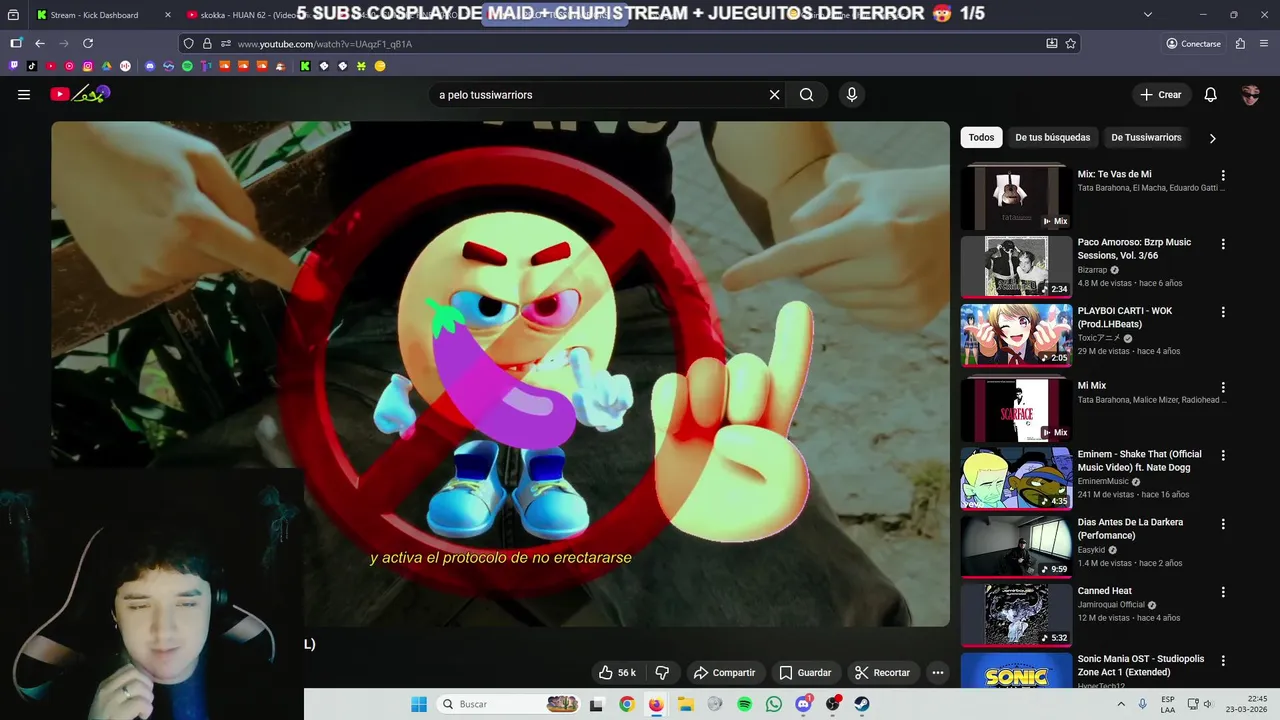The image size is (1280, 720).
Task: Start voice search with the microphone
Action: tap(852, 95)
